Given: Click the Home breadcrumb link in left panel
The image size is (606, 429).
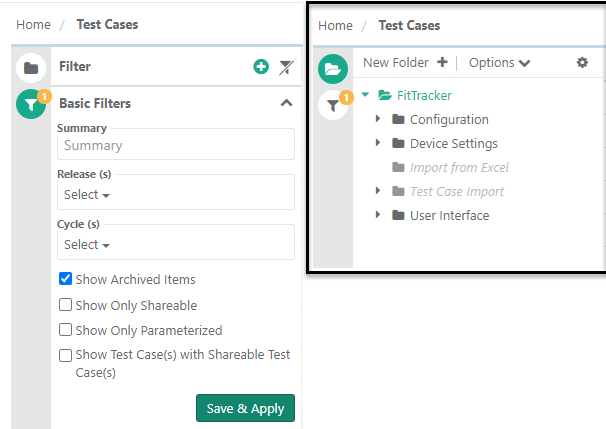Looking at the screenshot, I should [x=33, y=24].
